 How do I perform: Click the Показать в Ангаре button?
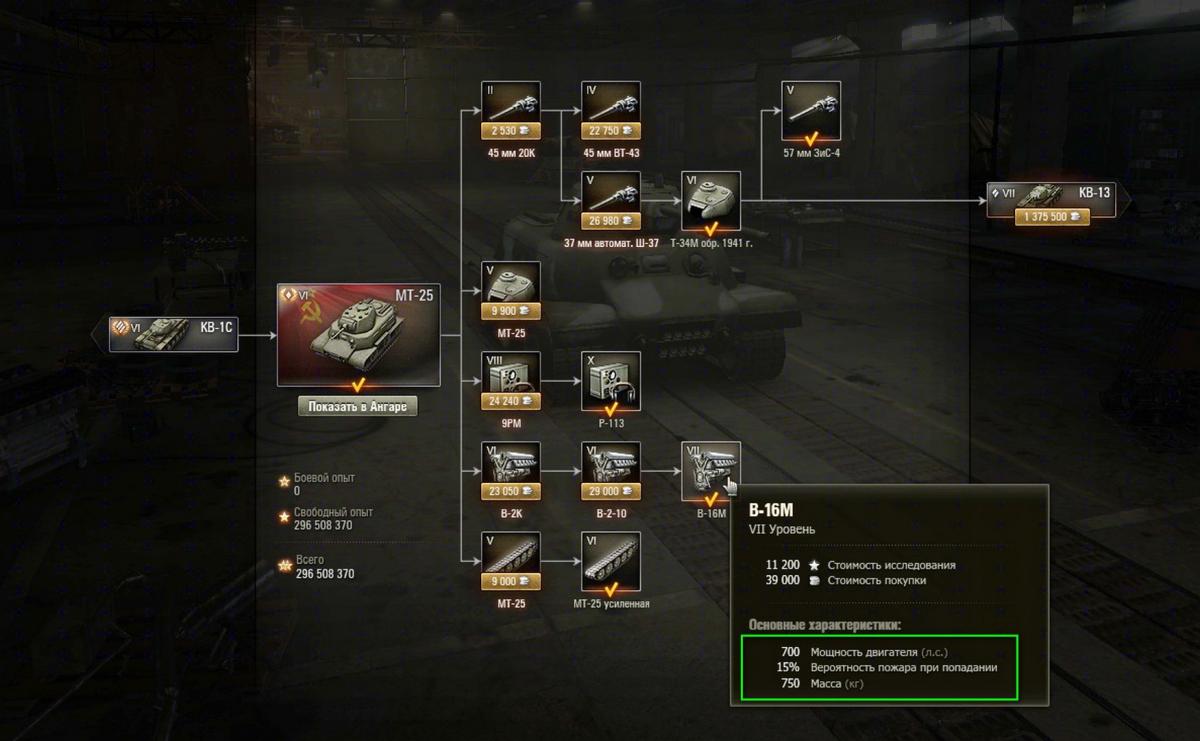pos(357,407)
